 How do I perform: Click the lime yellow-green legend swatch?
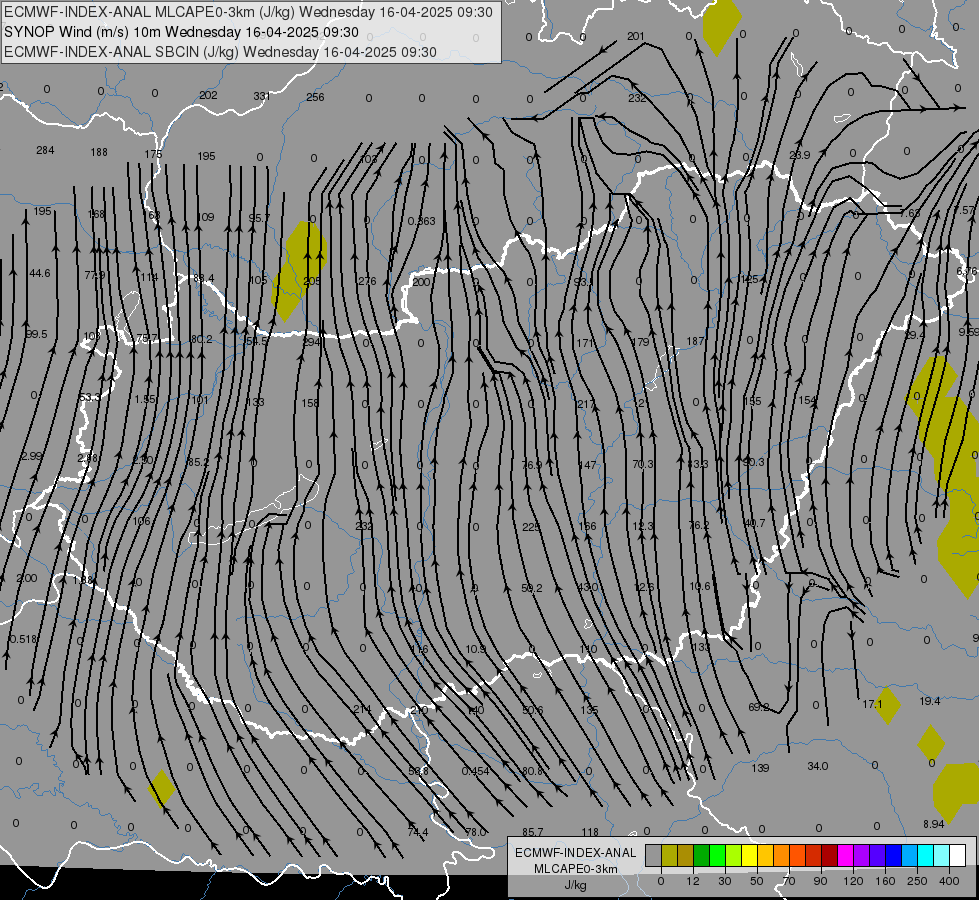tap(733, 855)
